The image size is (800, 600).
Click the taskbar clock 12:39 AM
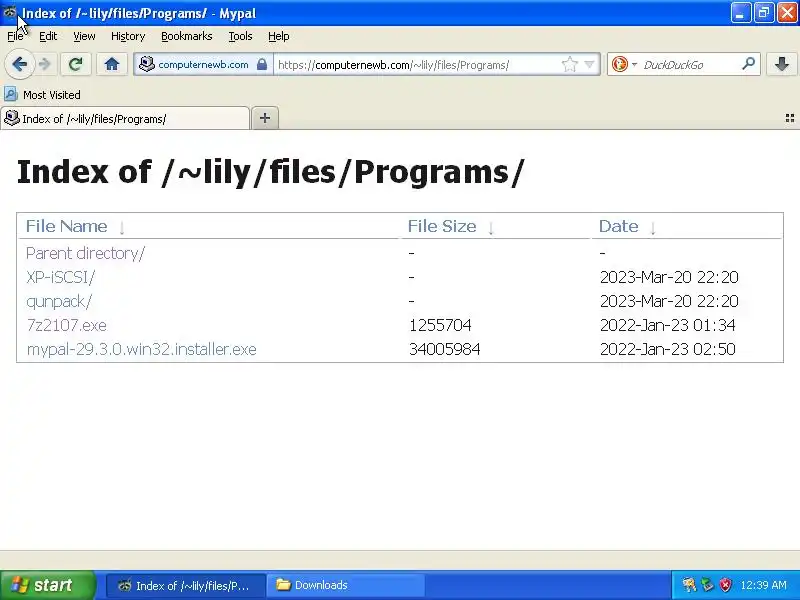coord(763,585)
